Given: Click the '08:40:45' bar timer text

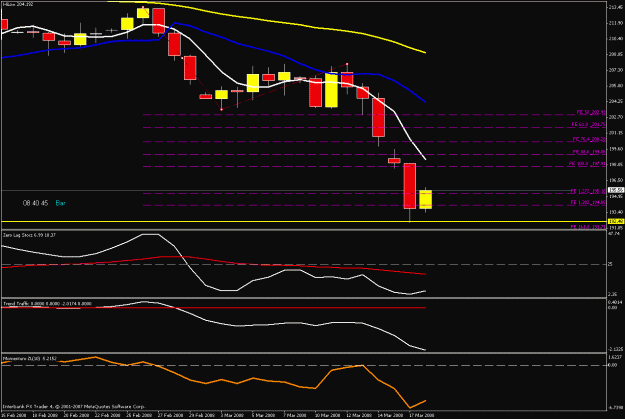Looking at the screenshot, I should click(x=35, y=203).
